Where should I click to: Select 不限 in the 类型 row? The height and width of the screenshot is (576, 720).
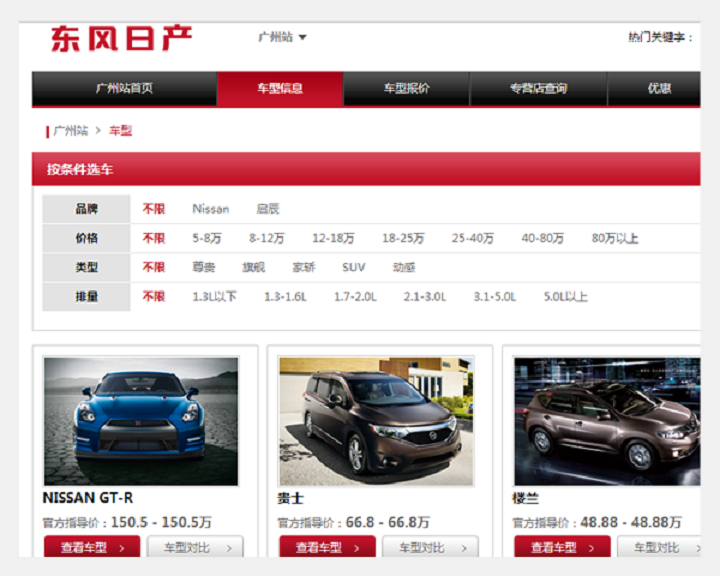154,267
